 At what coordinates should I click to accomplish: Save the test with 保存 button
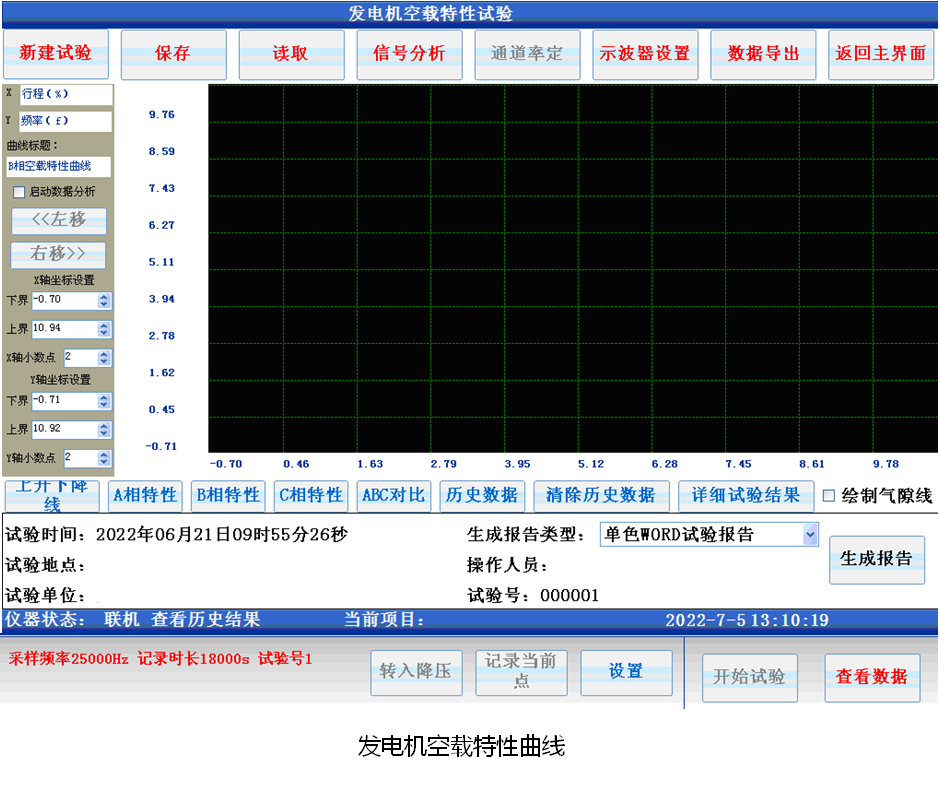pos(173,54)
